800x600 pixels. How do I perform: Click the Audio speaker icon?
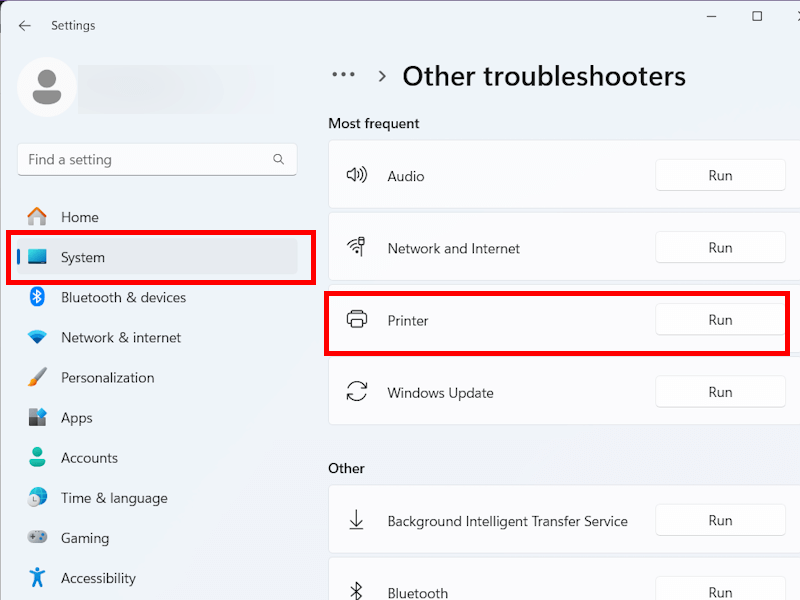pyautogui.click(x=357, y=175)
